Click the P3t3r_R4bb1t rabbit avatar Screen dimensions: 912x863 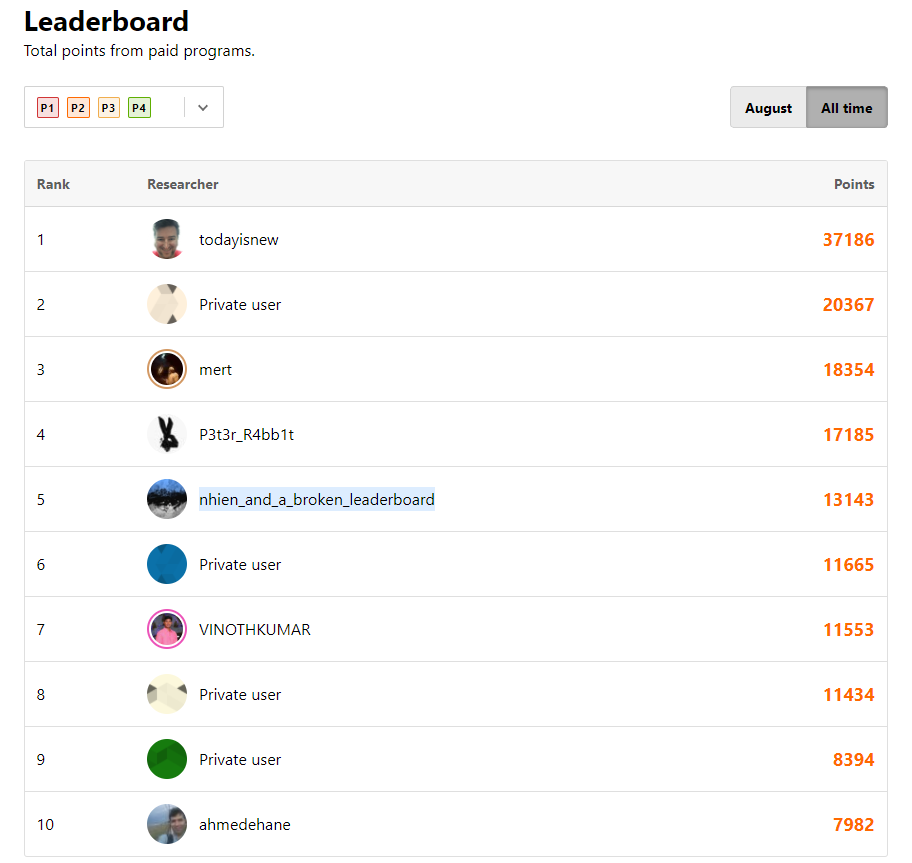[167, 434]
